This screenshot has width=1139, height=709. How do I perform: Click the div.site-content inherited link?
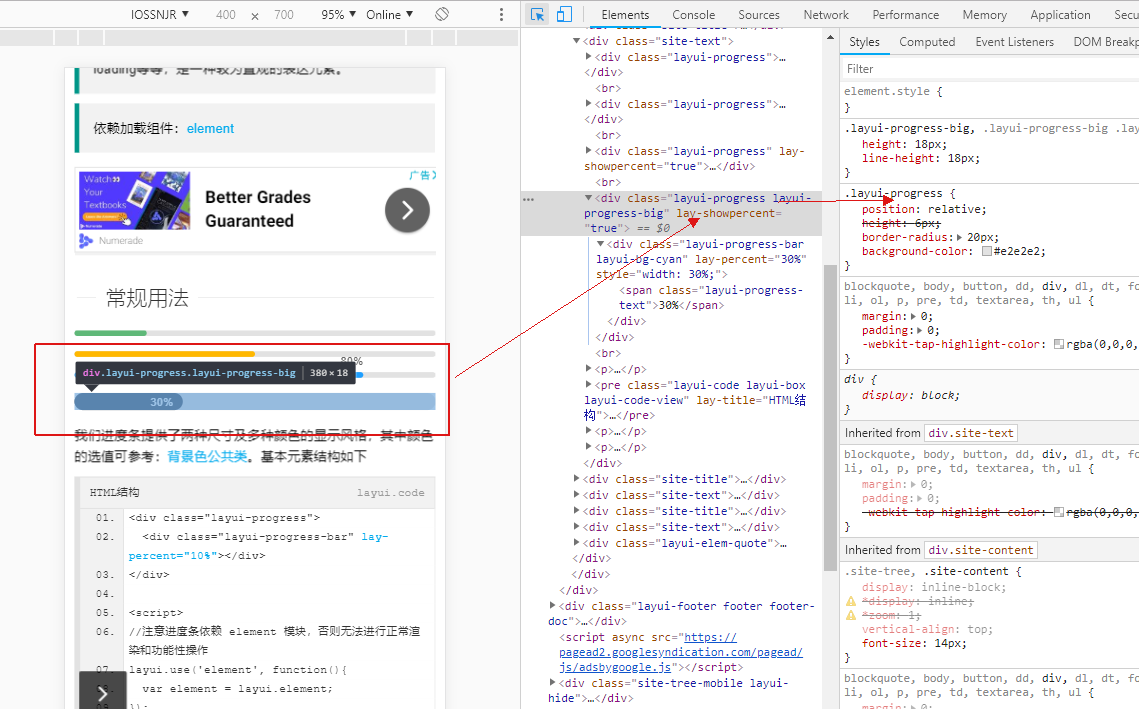click(x=981, y=551)
